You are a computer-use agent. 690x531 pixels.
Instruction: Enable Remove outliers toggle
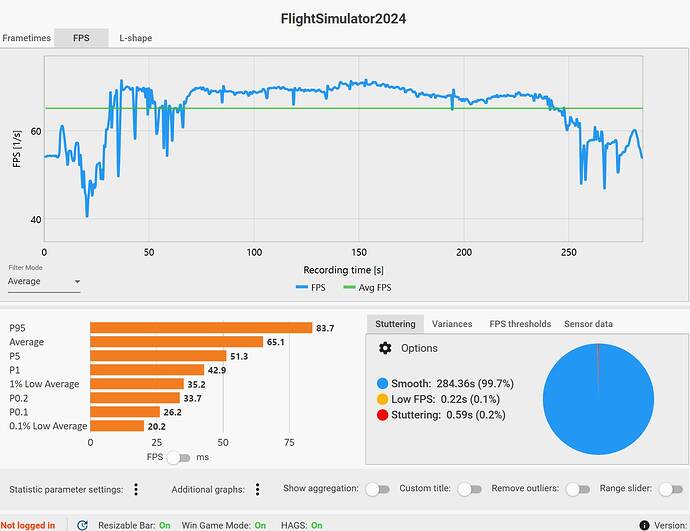click(x=578, y=489)
